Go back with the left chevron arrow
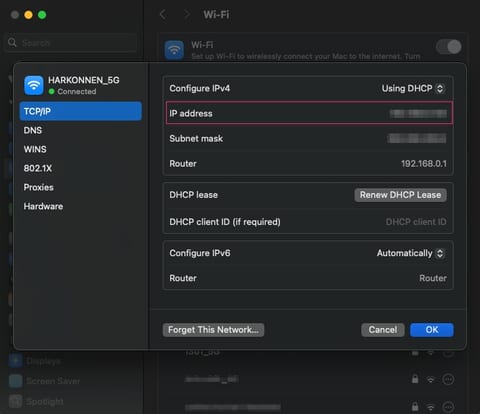 (163, 14)
